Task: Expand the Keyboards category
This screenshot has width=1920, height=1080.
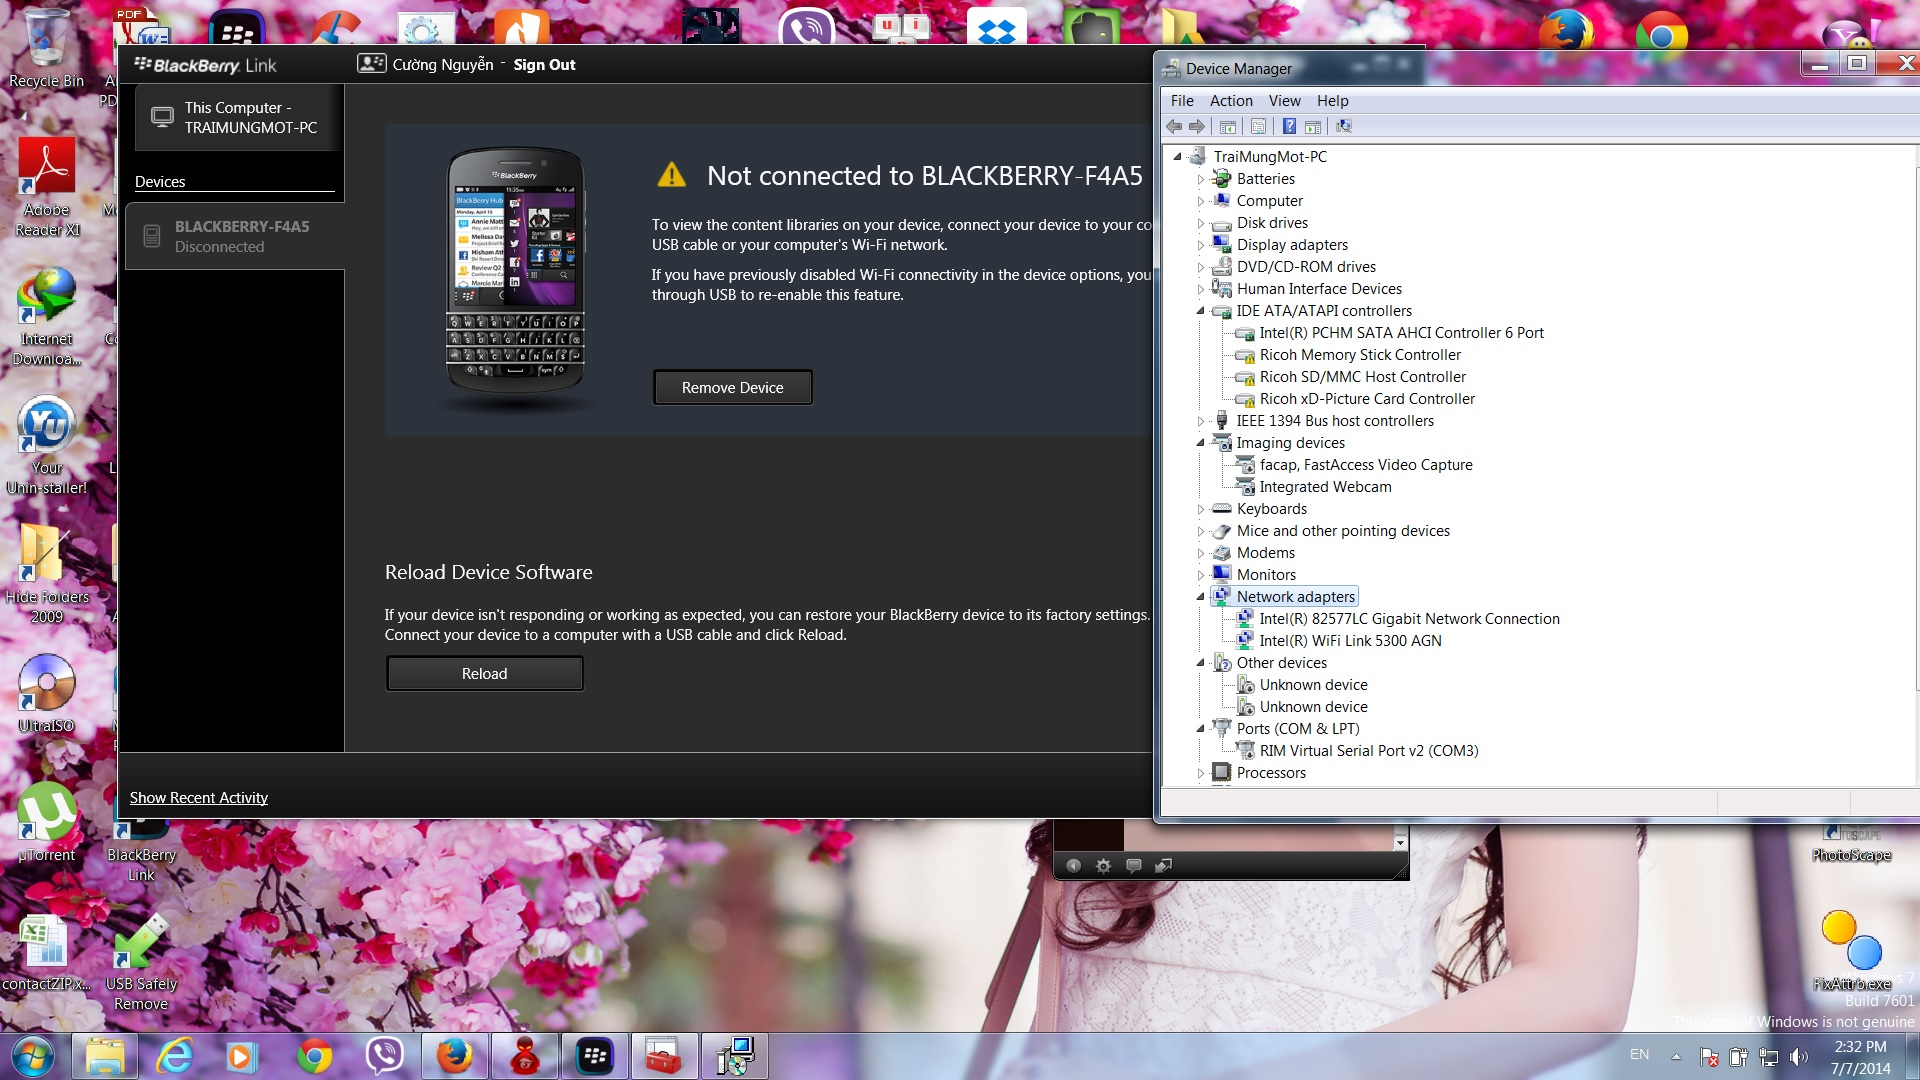Action: click(x=1201, y=509)
